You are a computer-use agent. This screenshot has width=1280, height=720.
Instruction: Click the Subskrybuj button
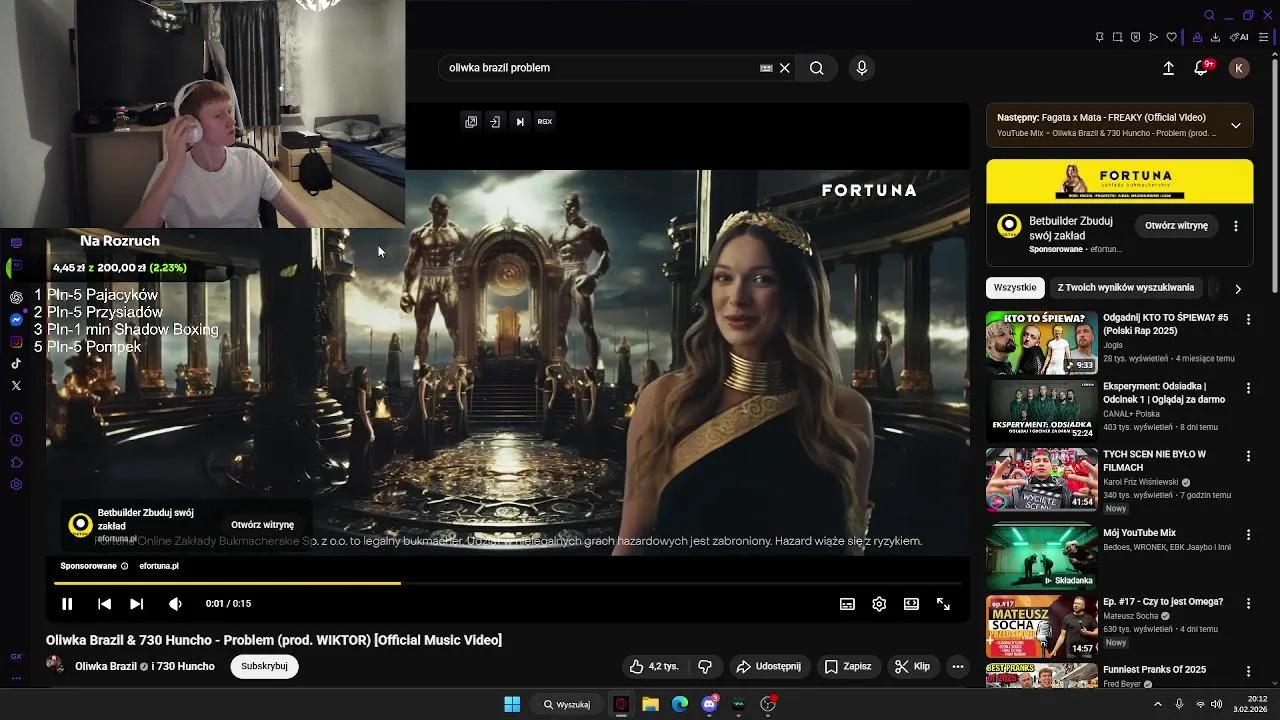point(264,666)
